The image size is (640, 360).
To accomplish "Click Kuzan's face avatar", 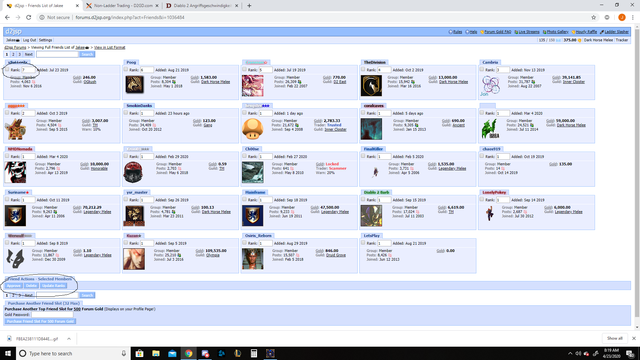I will [134, 258].
